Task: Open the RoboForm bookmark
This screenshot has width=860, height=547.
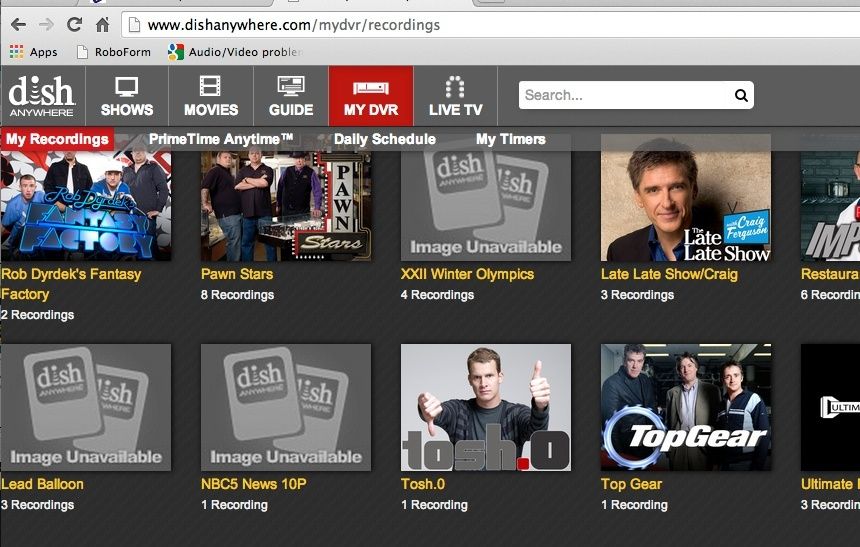Action: pyautogui.click(x=114, y=52)
